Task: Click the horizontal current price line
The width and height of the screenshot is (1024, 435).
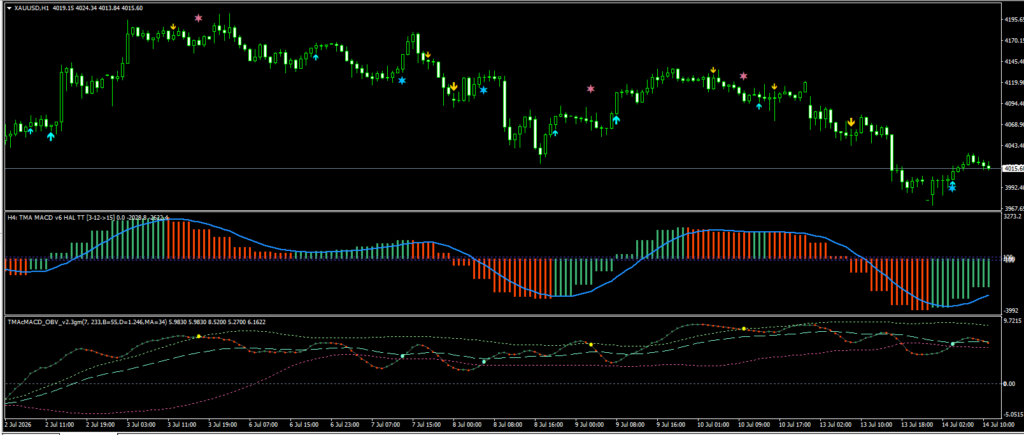Action: pos(502,169)
